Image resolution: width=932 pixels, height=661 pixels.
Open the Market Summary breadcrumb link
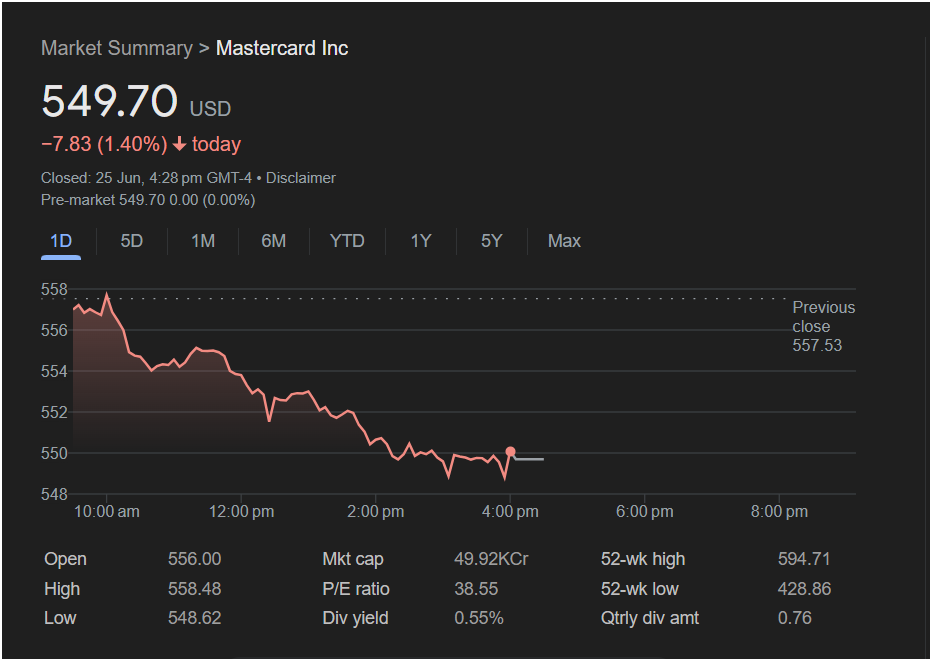(x=116, y=48)
